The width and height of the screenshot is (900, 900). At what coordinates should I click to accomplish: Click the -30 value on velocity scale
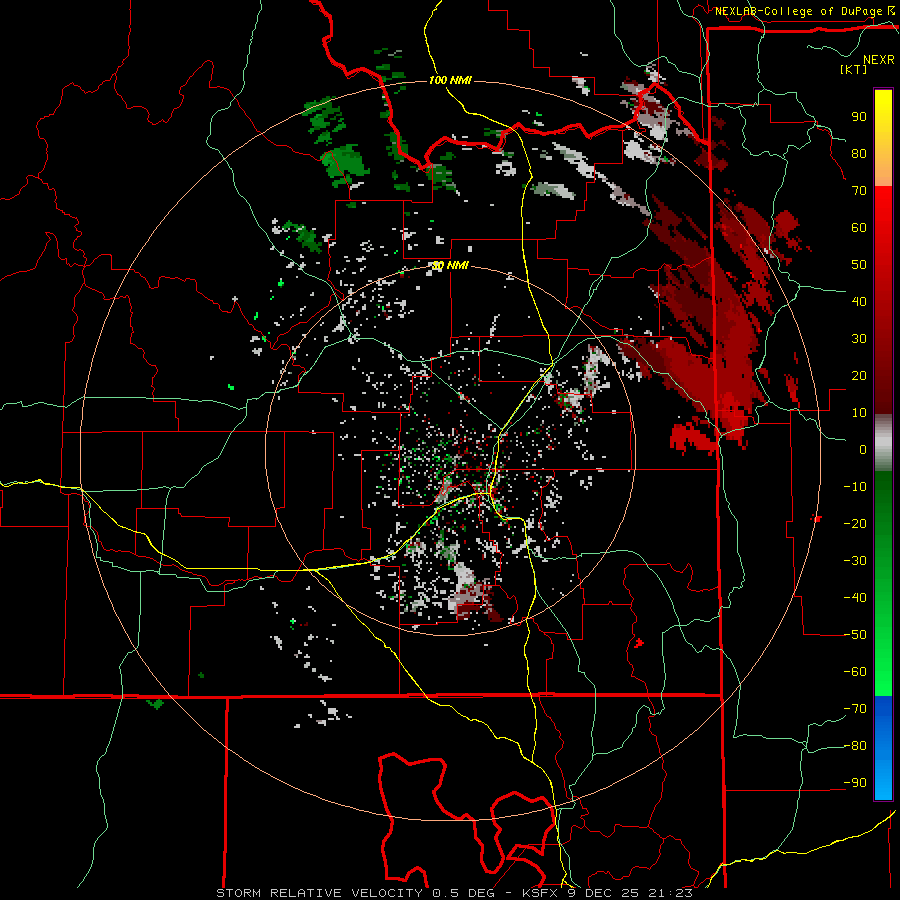pyautogui.click(x=855, y=561)
